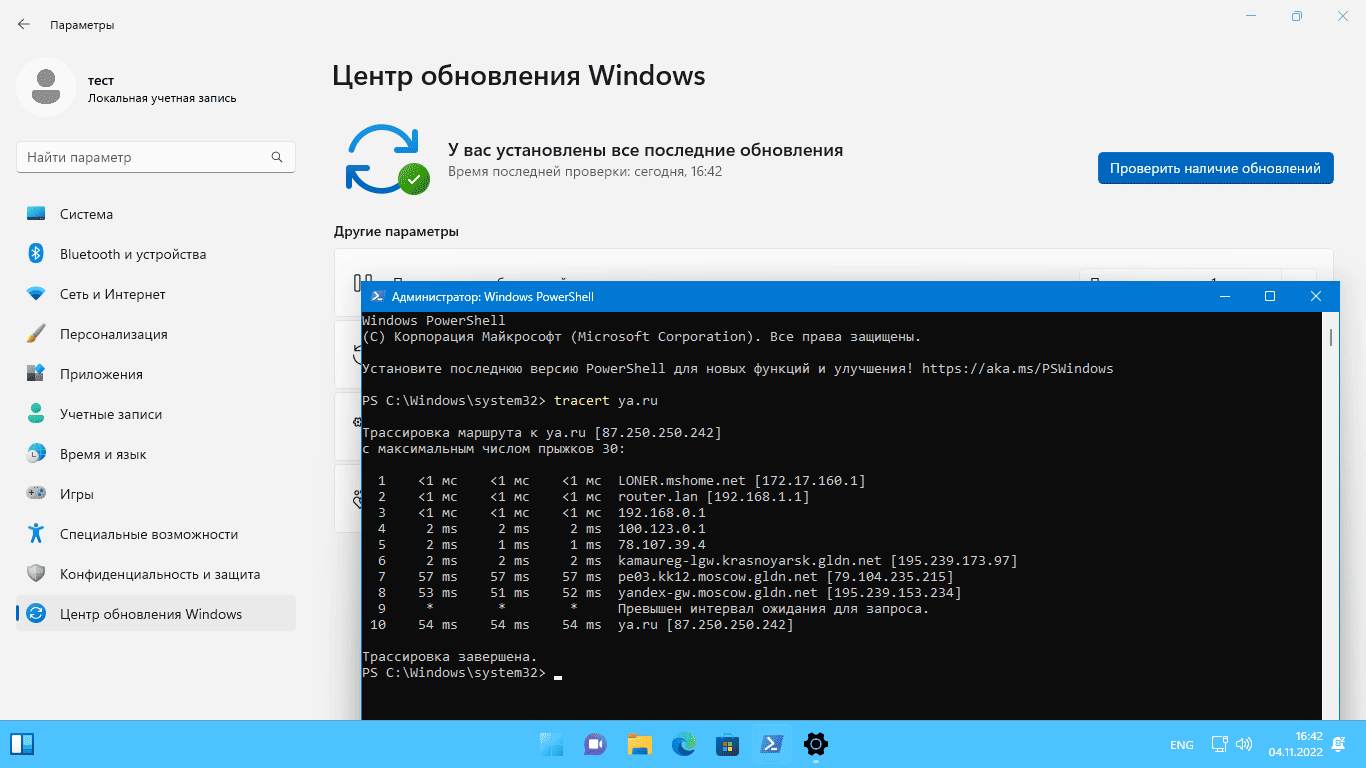Image resolution: width=1366 pixels, height=768 pixels.
Task: Click the 'Другие параметры' section label
Action: click(x=396, y=231)
